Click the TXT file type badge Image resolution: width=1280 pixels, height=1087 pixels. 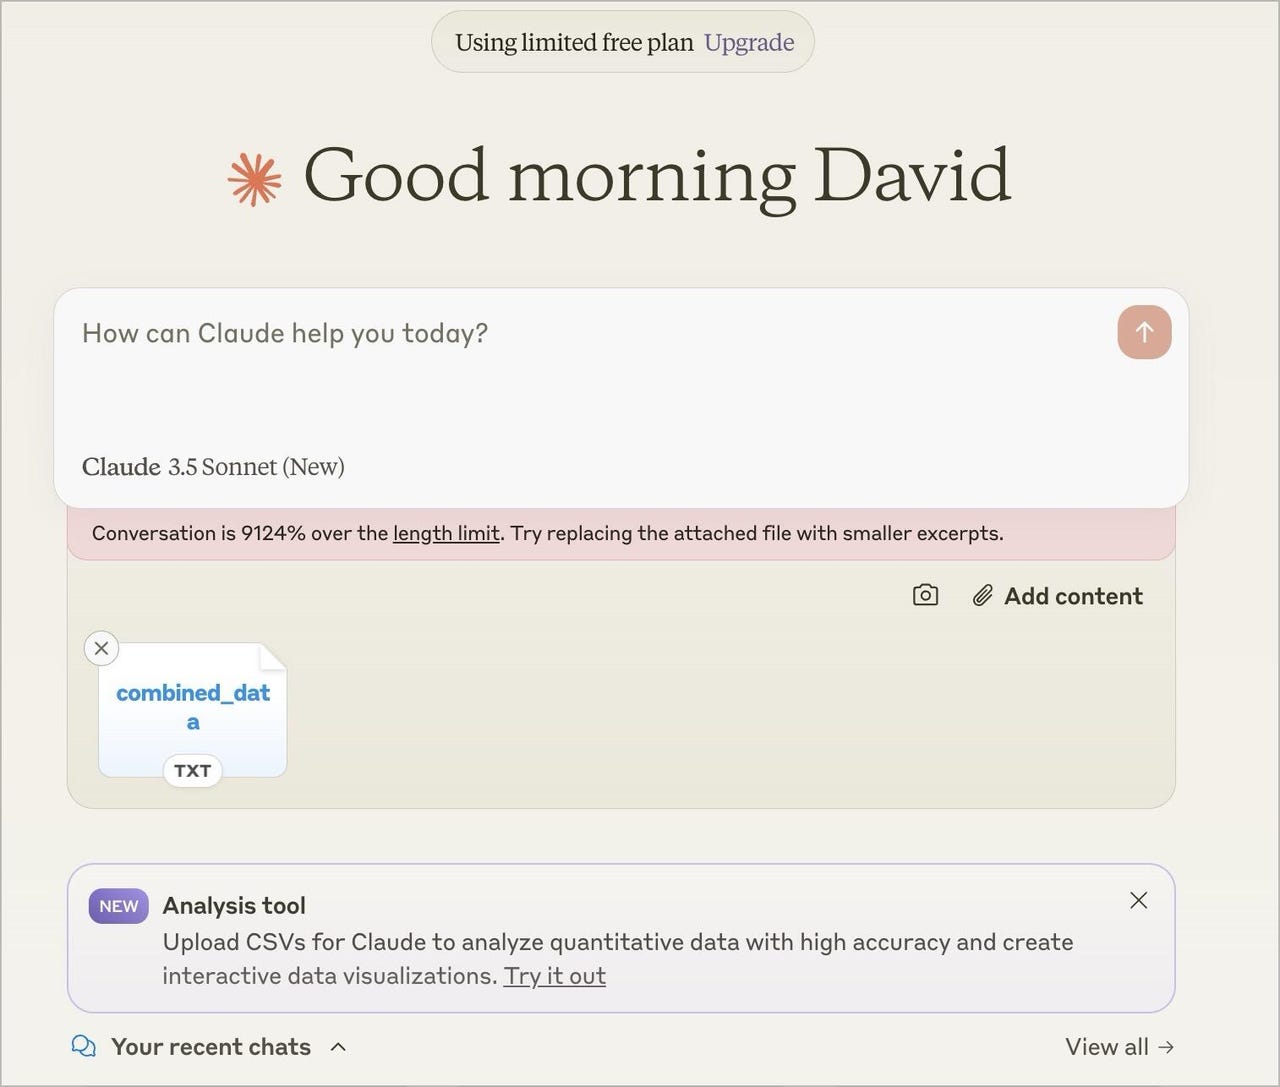pos(192,771)
